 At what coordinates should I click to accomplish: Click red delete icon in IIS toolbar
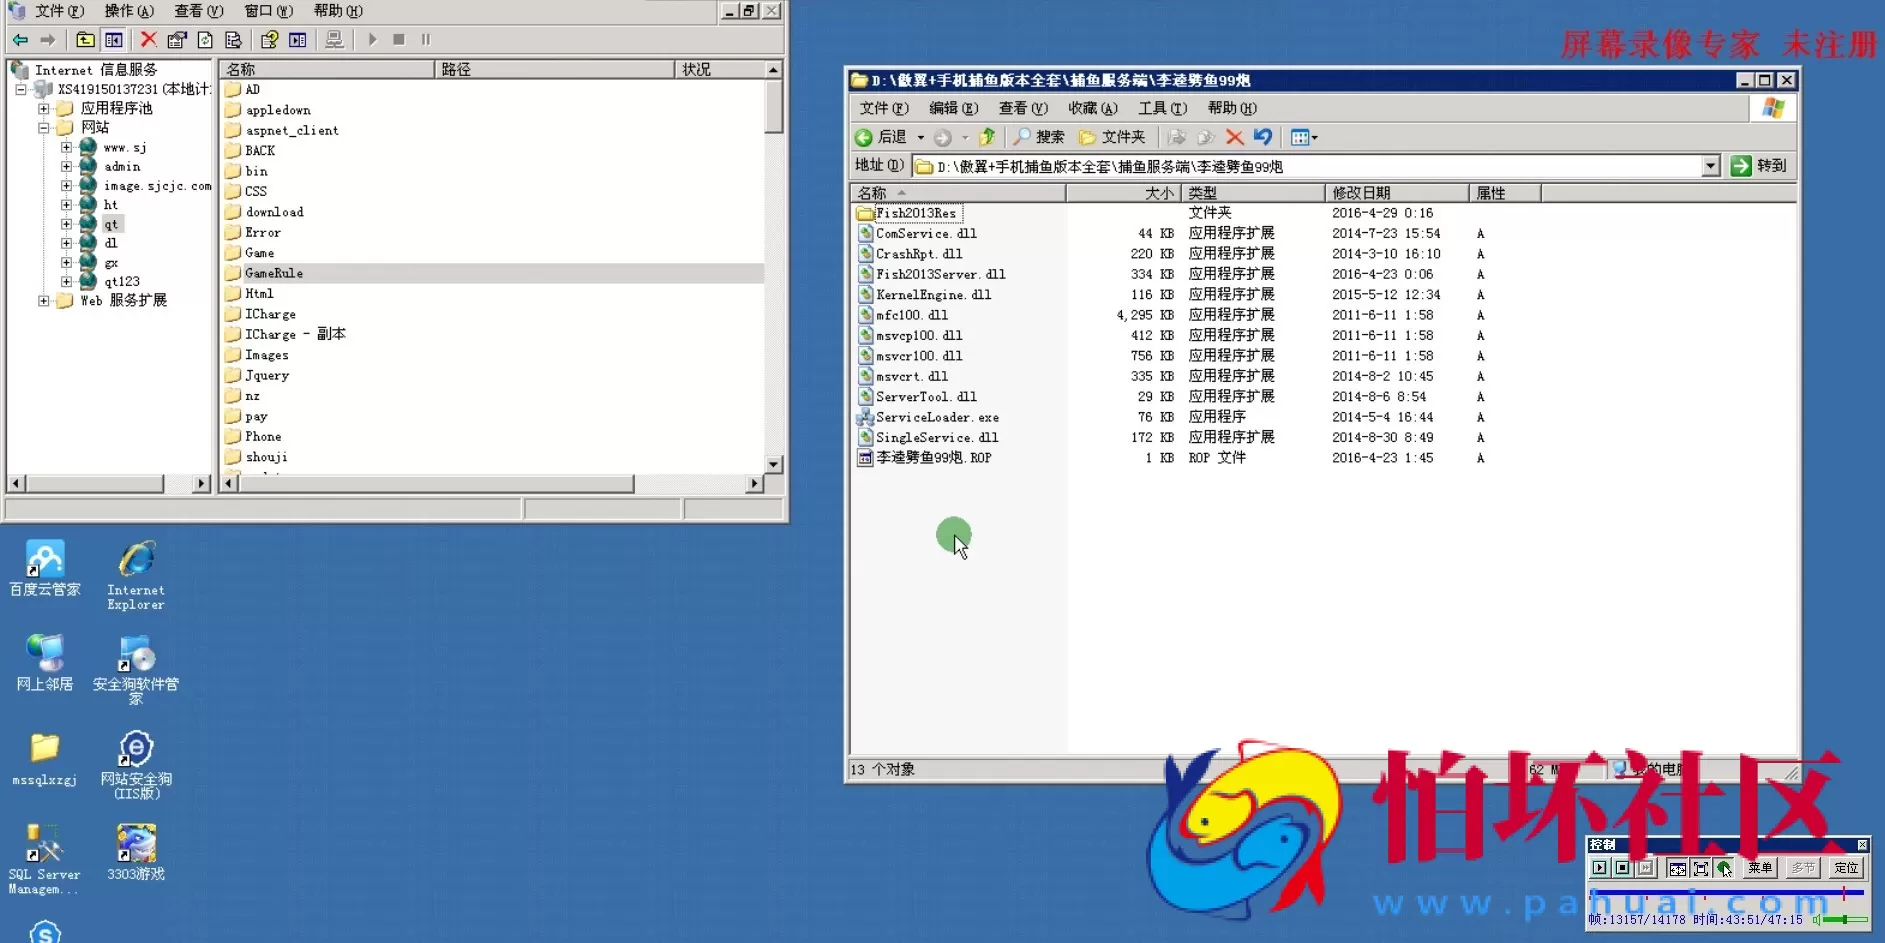point(148,40)
